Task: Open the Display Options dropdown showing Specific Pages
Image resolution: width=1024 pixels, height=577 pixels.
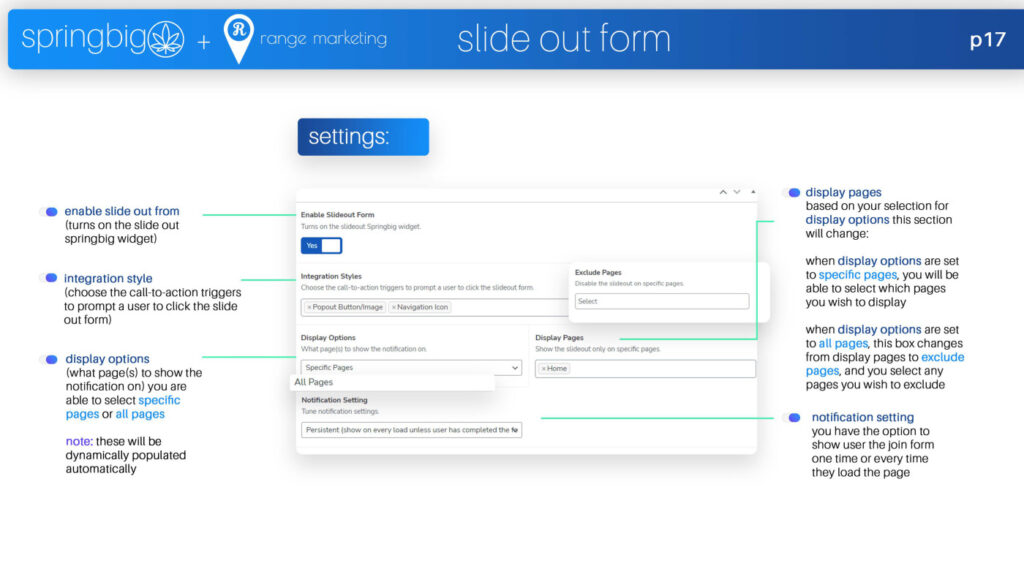Action: [411, 368]
